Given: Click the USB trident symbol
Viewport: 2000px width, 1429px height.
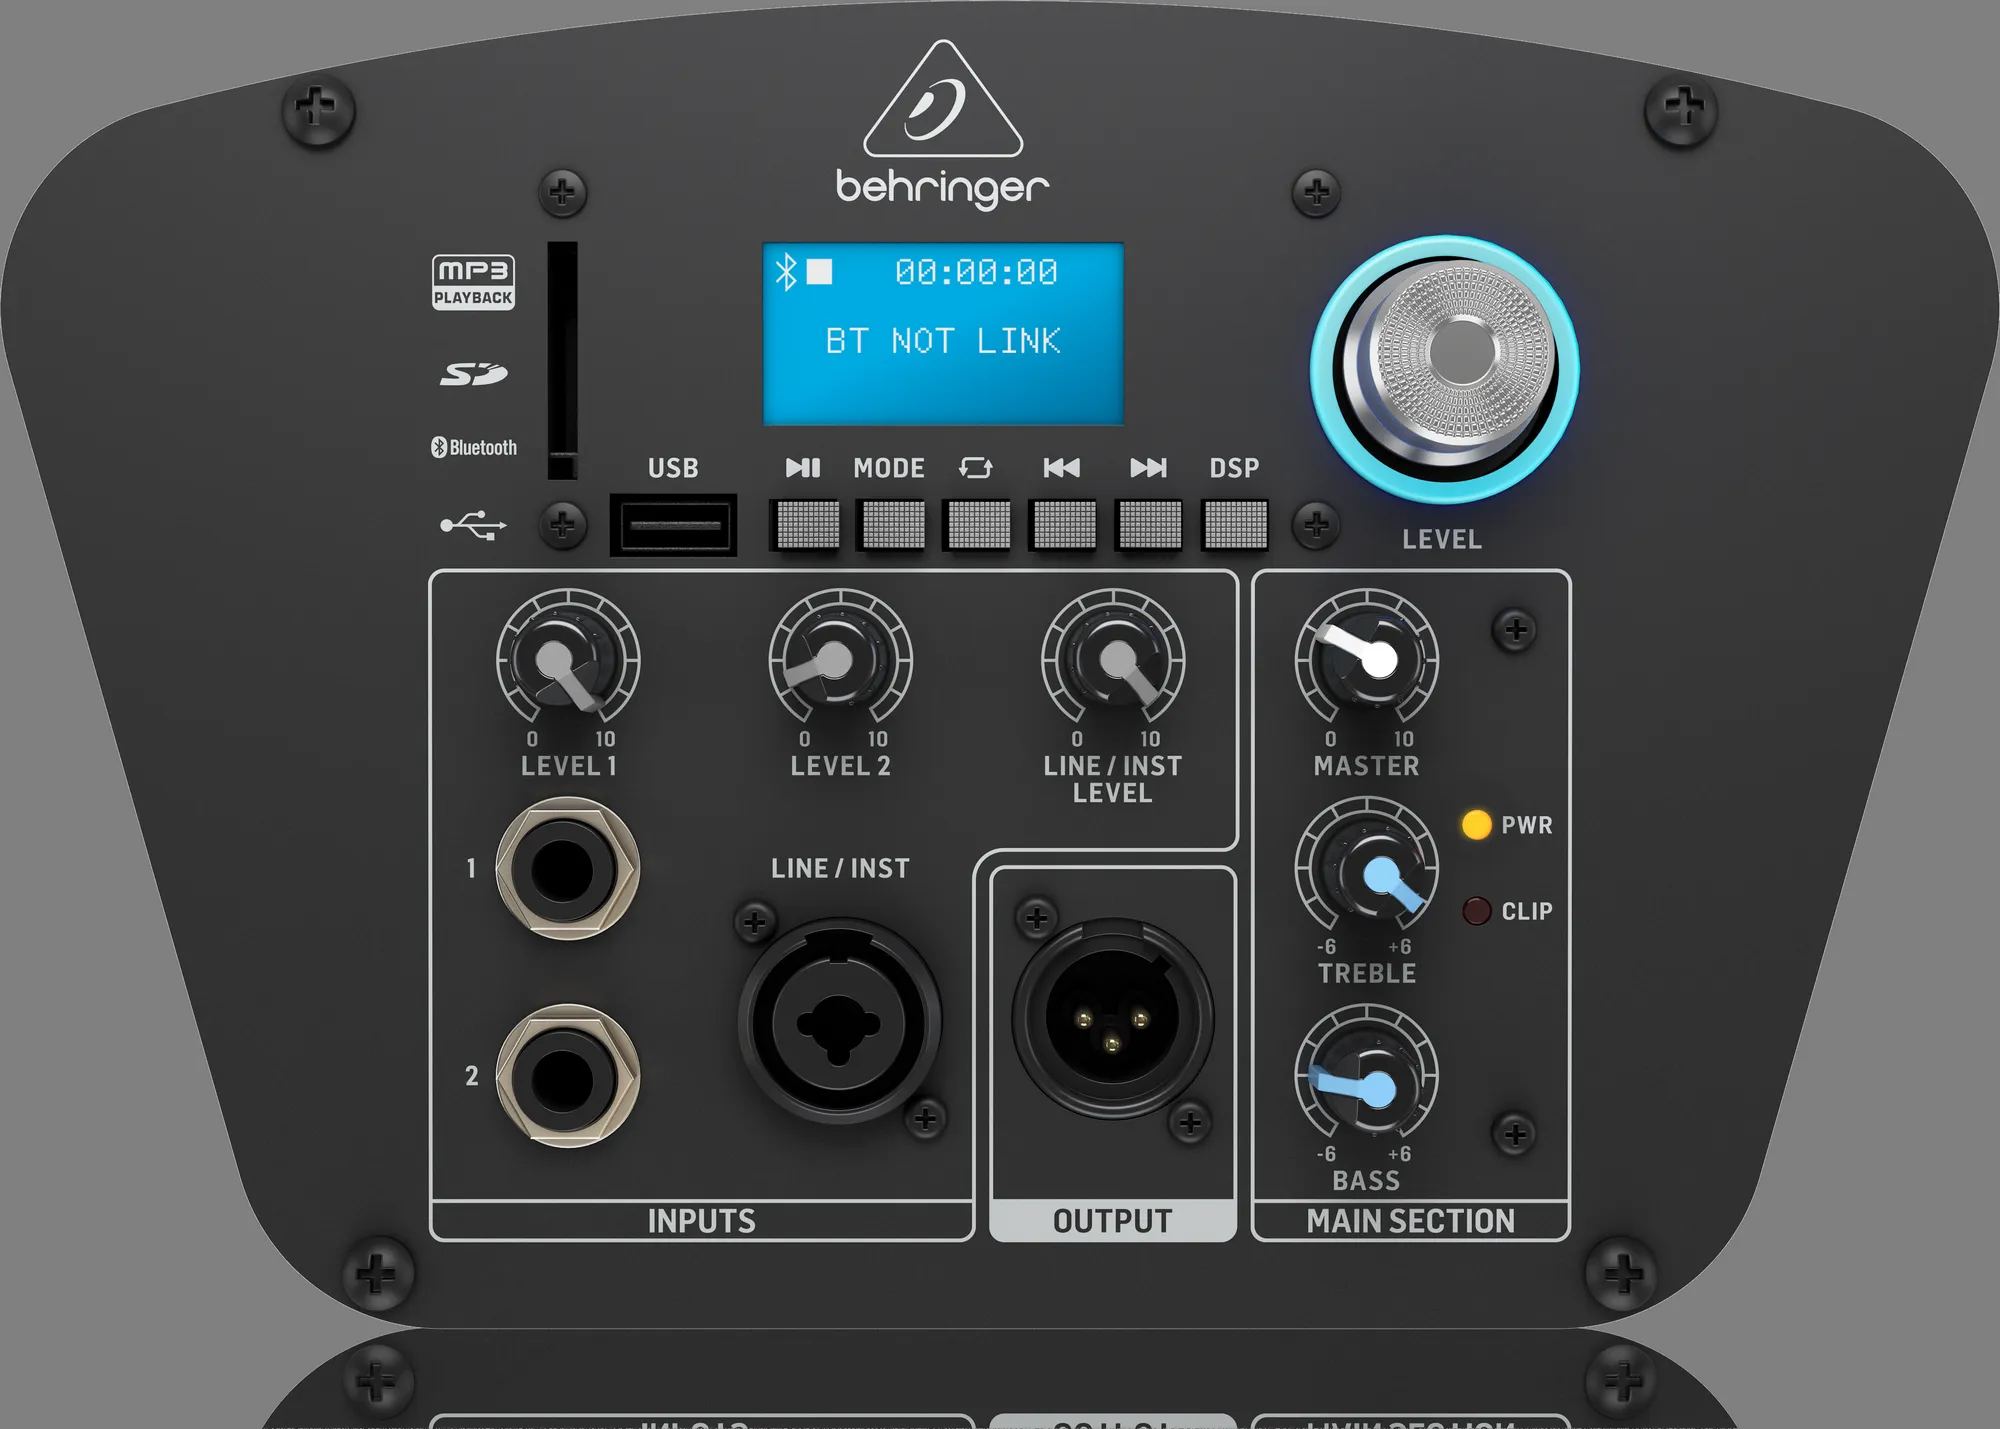Looking at the screenshot, I should [474, 525].
